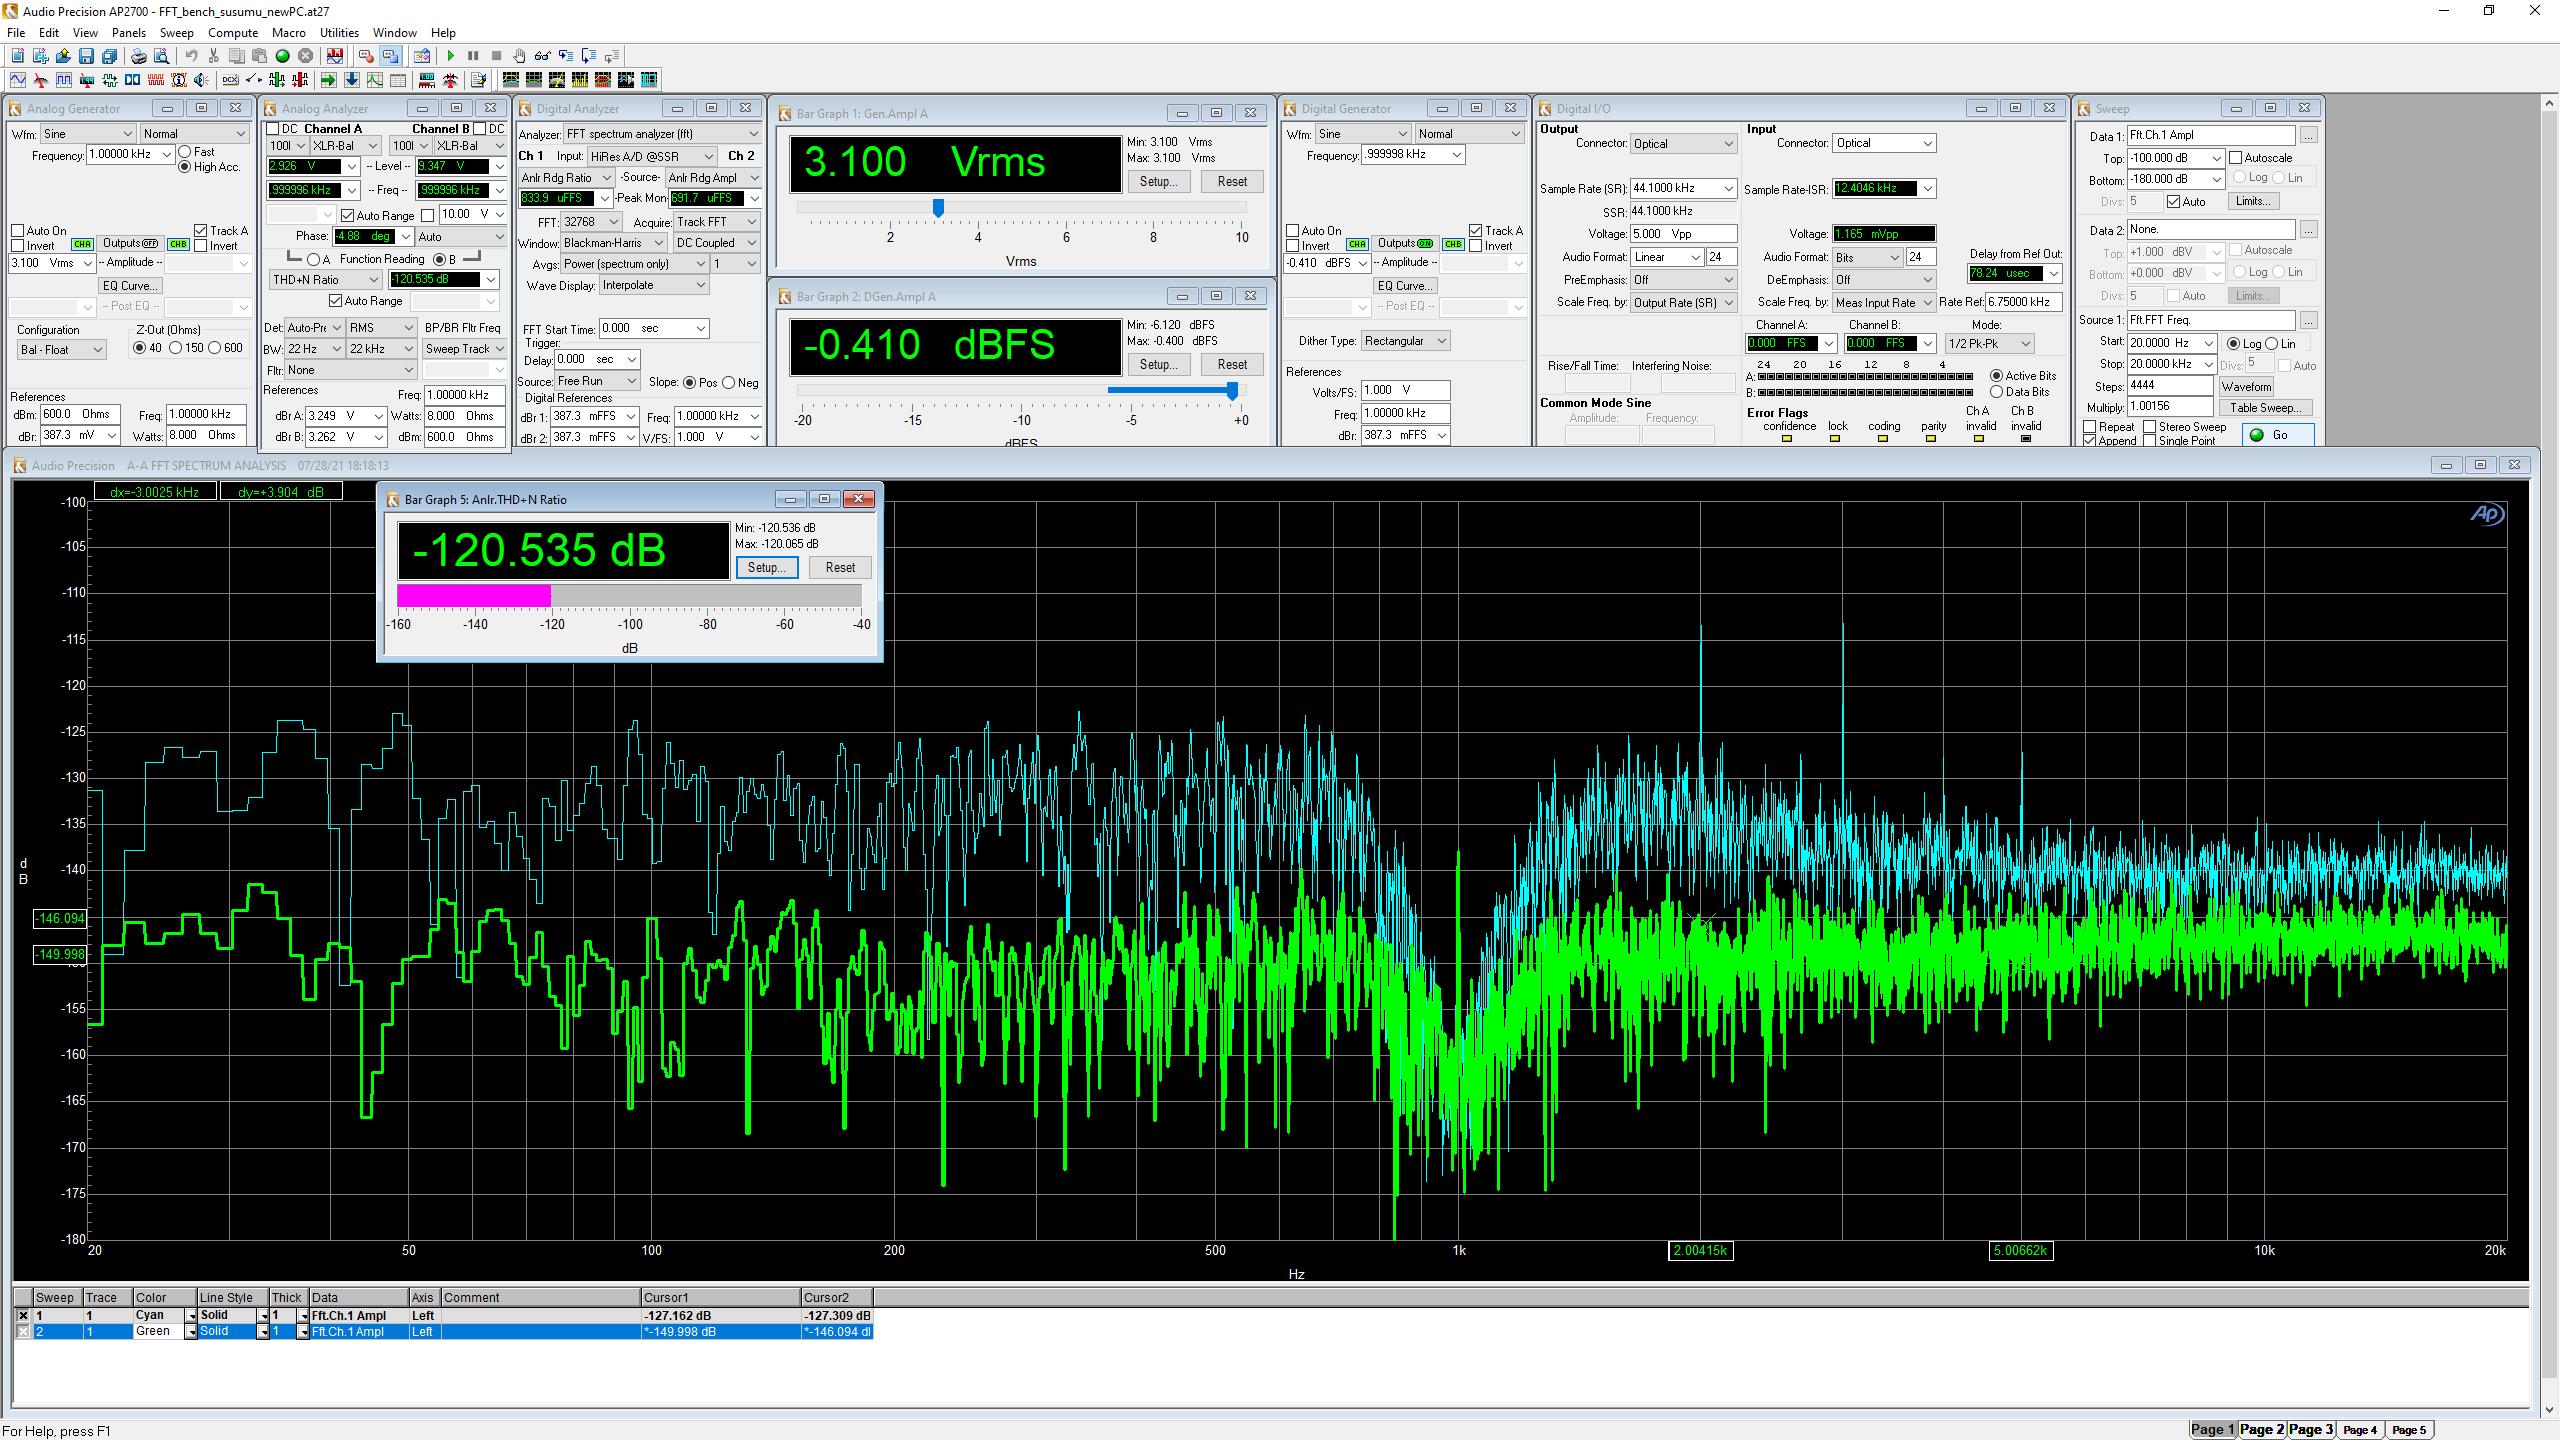Screen dimensions: 2560x1440
Task: Click the hand icon in top toolbar
Action: click(519, 56)
